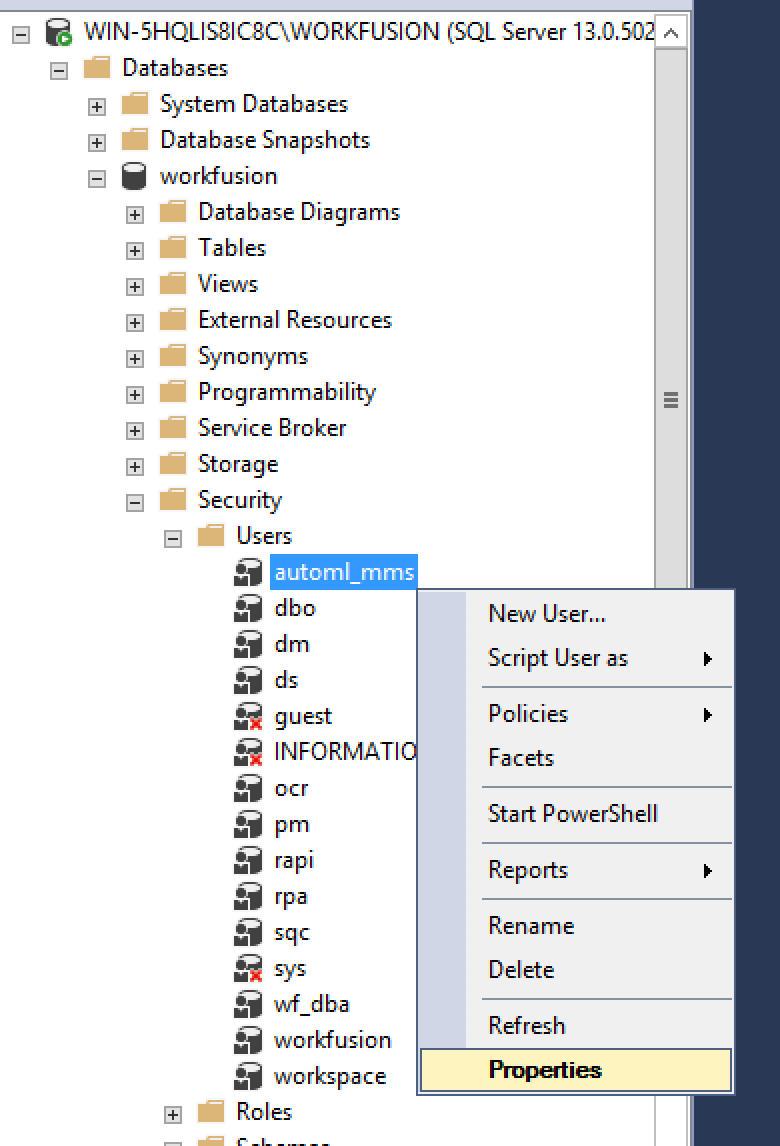
Task: Click the System Databases folder icon
Action: [x=135, y=104]
